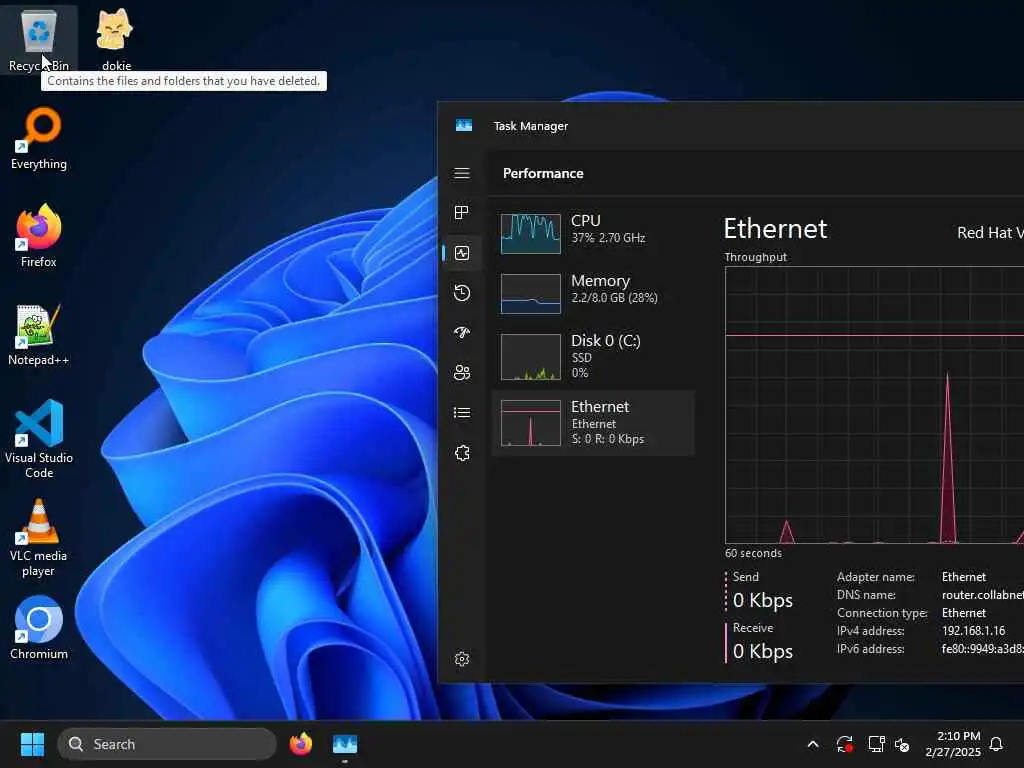Show hidden system tray icons chevron
Image resolution: width=1024 pixels, height=768 pixels.
813,744
